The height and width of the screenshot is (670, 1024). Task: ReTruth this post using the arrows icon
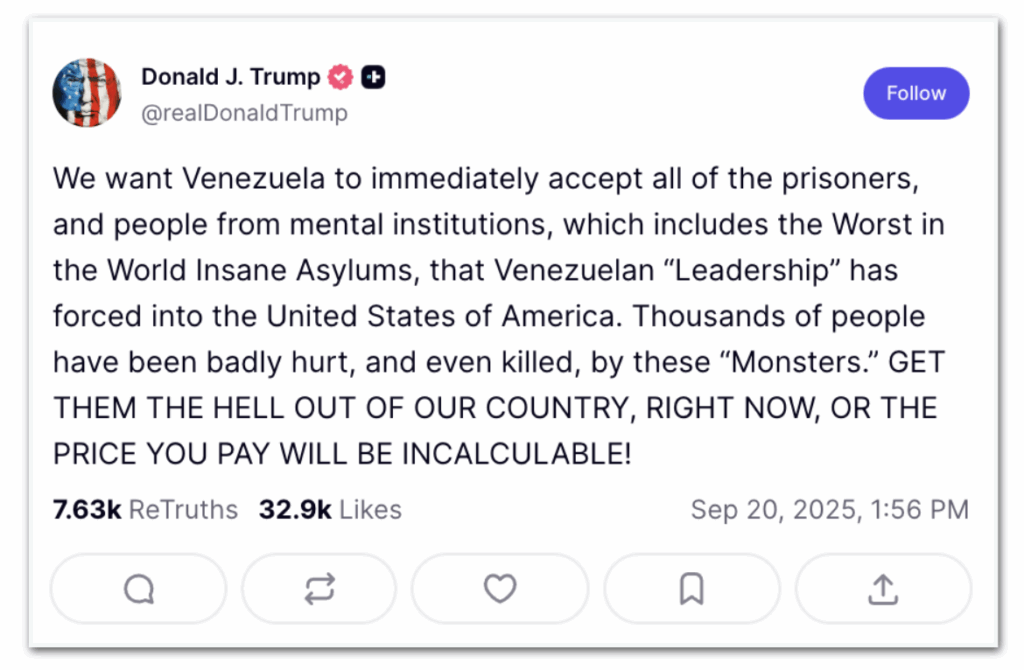tap(319, 589)
